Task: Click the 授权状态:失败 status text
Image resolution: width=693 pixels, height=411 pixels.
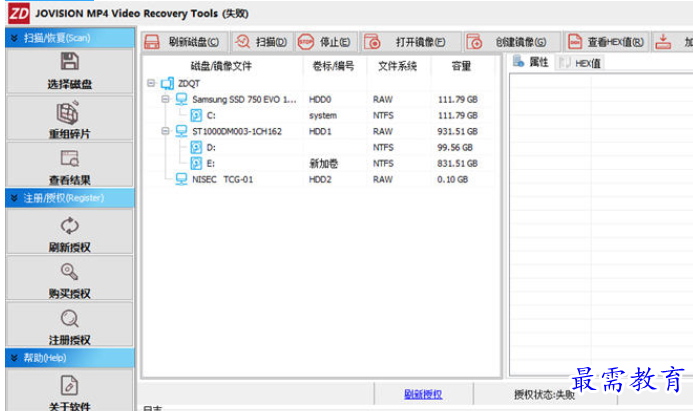Action: [x=544, y=395]
